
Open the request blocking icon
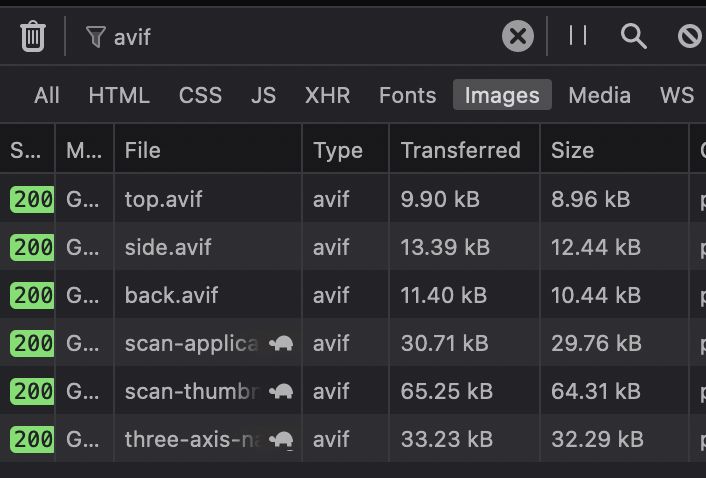pyautogui.click(x=690, y=36)
